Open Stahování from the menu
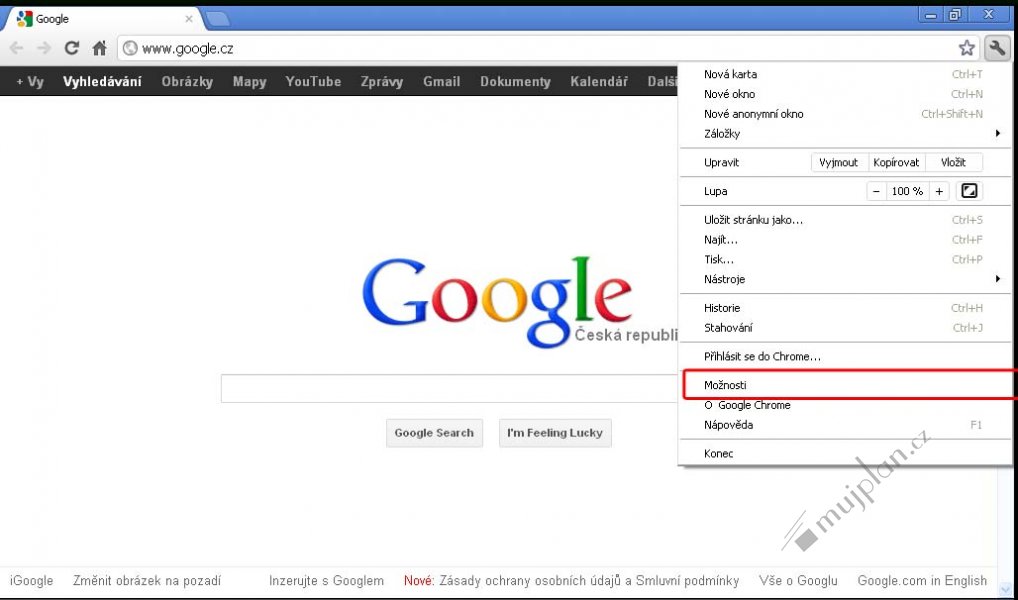1018x600 pixels. 845,328
